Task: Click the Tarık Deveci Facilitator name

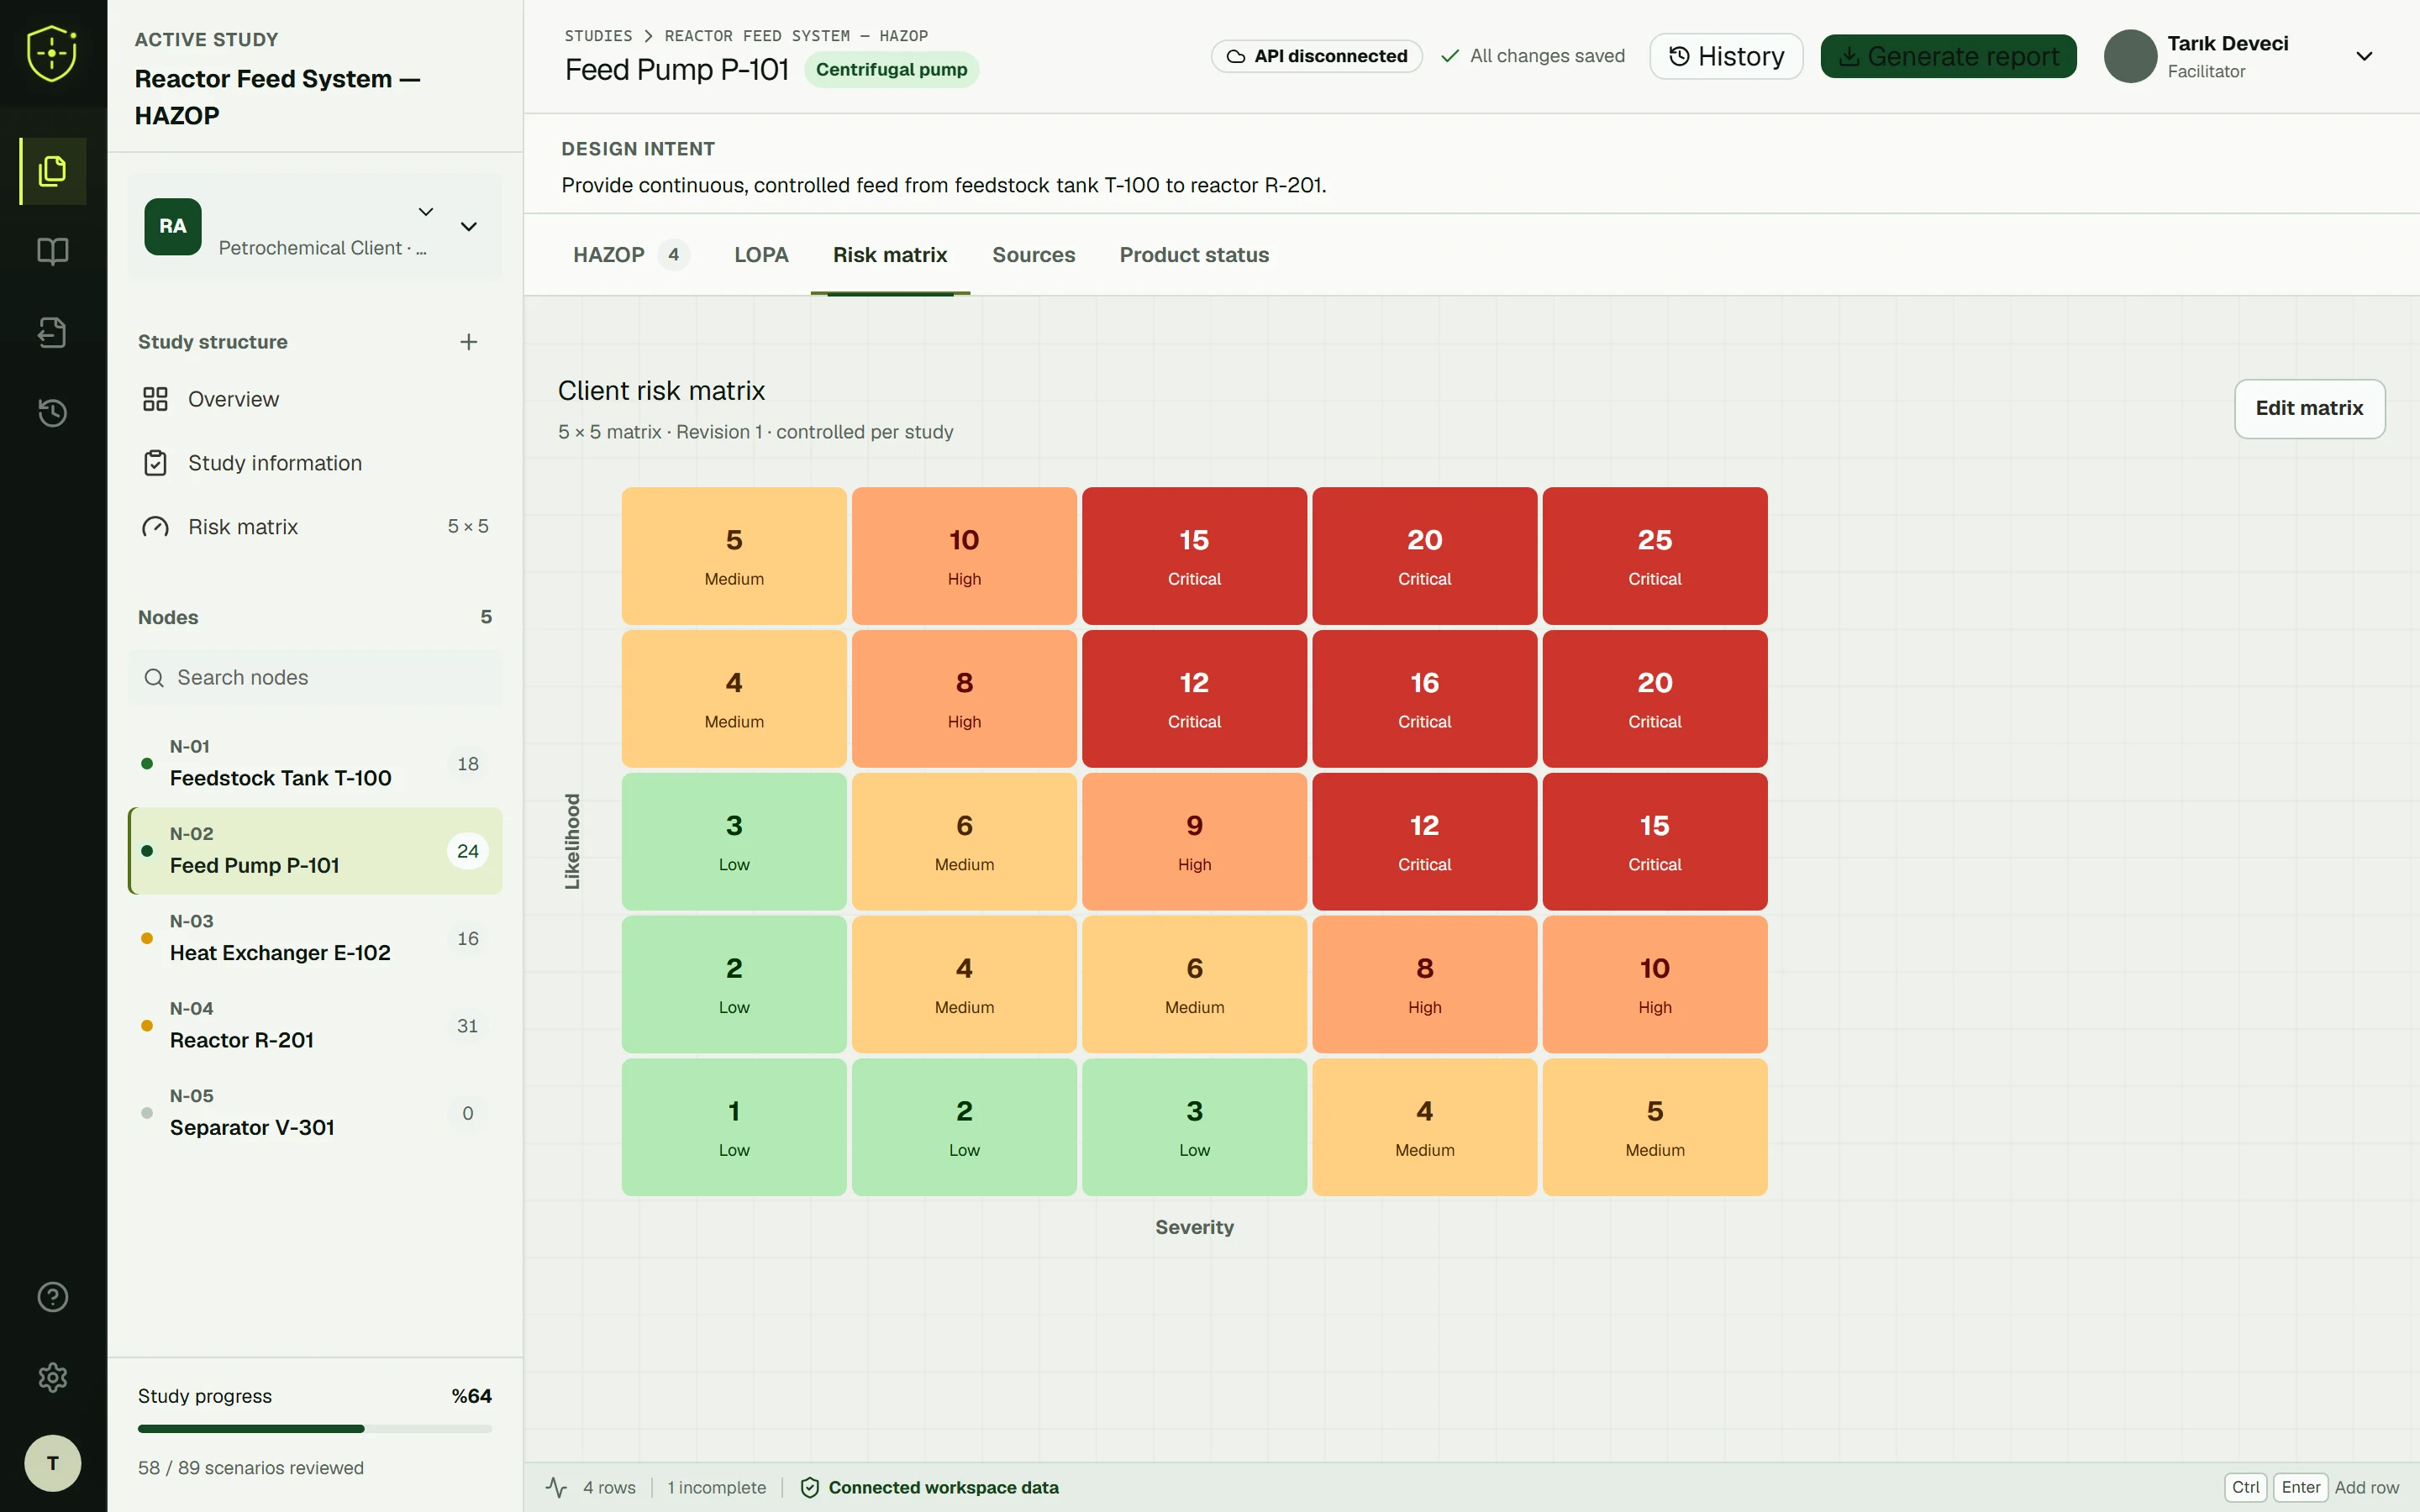Action: click(x=2228, y=56)
